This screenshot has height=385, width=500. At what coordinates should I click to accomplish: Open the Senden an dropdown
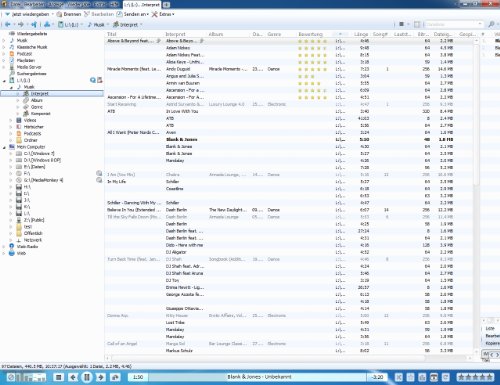click(133, 14)
